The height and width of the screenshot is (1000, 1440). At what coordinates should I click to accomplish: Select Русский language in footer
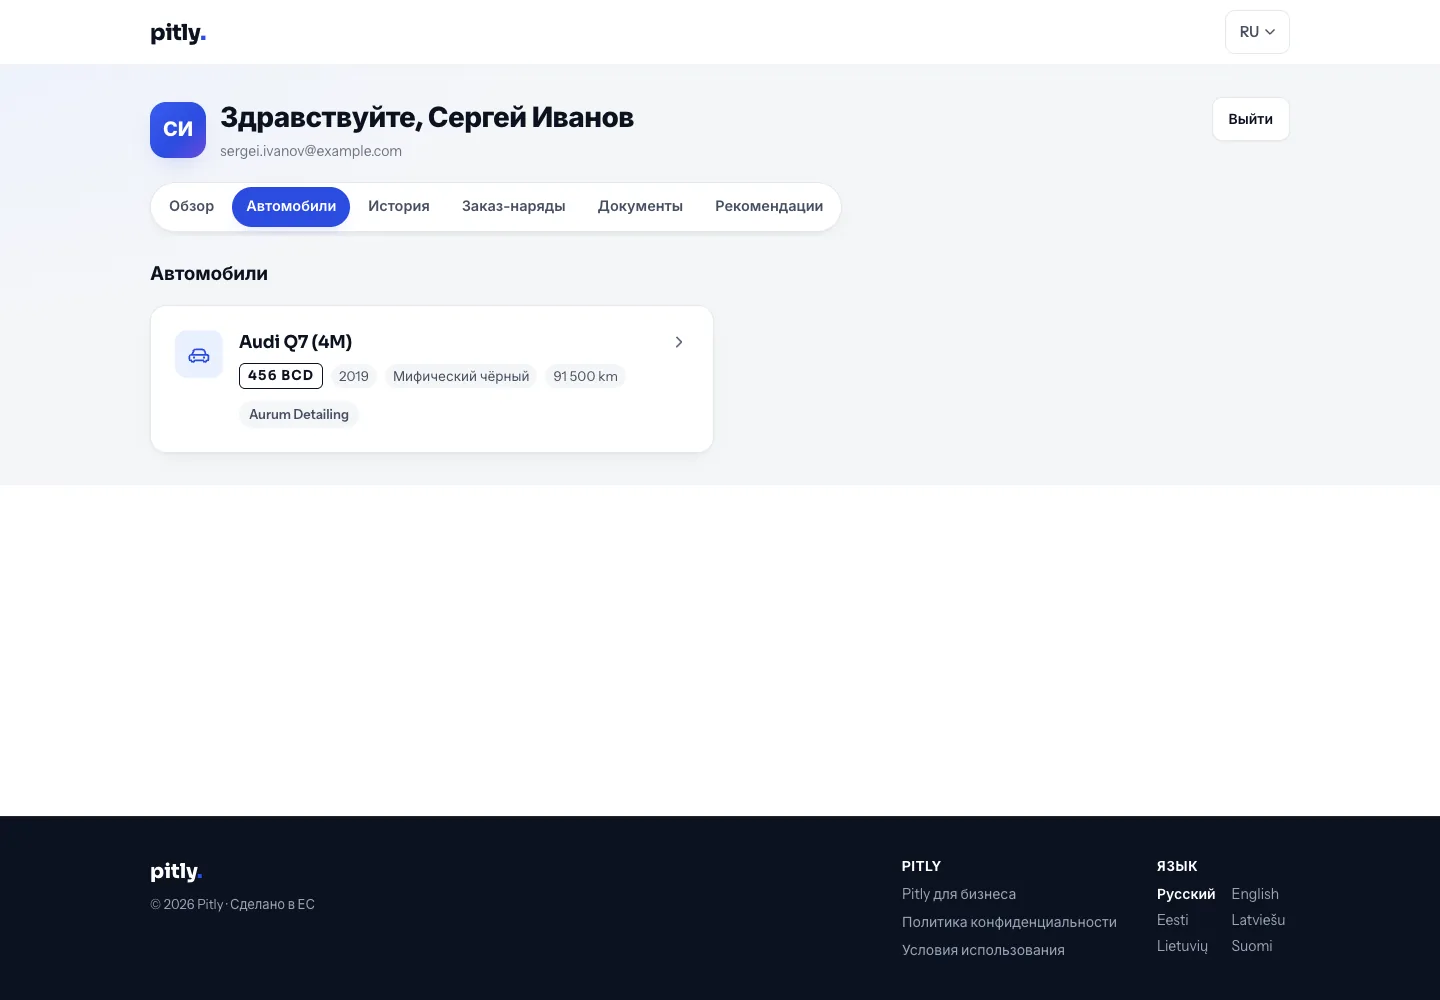coord(1186,894)
